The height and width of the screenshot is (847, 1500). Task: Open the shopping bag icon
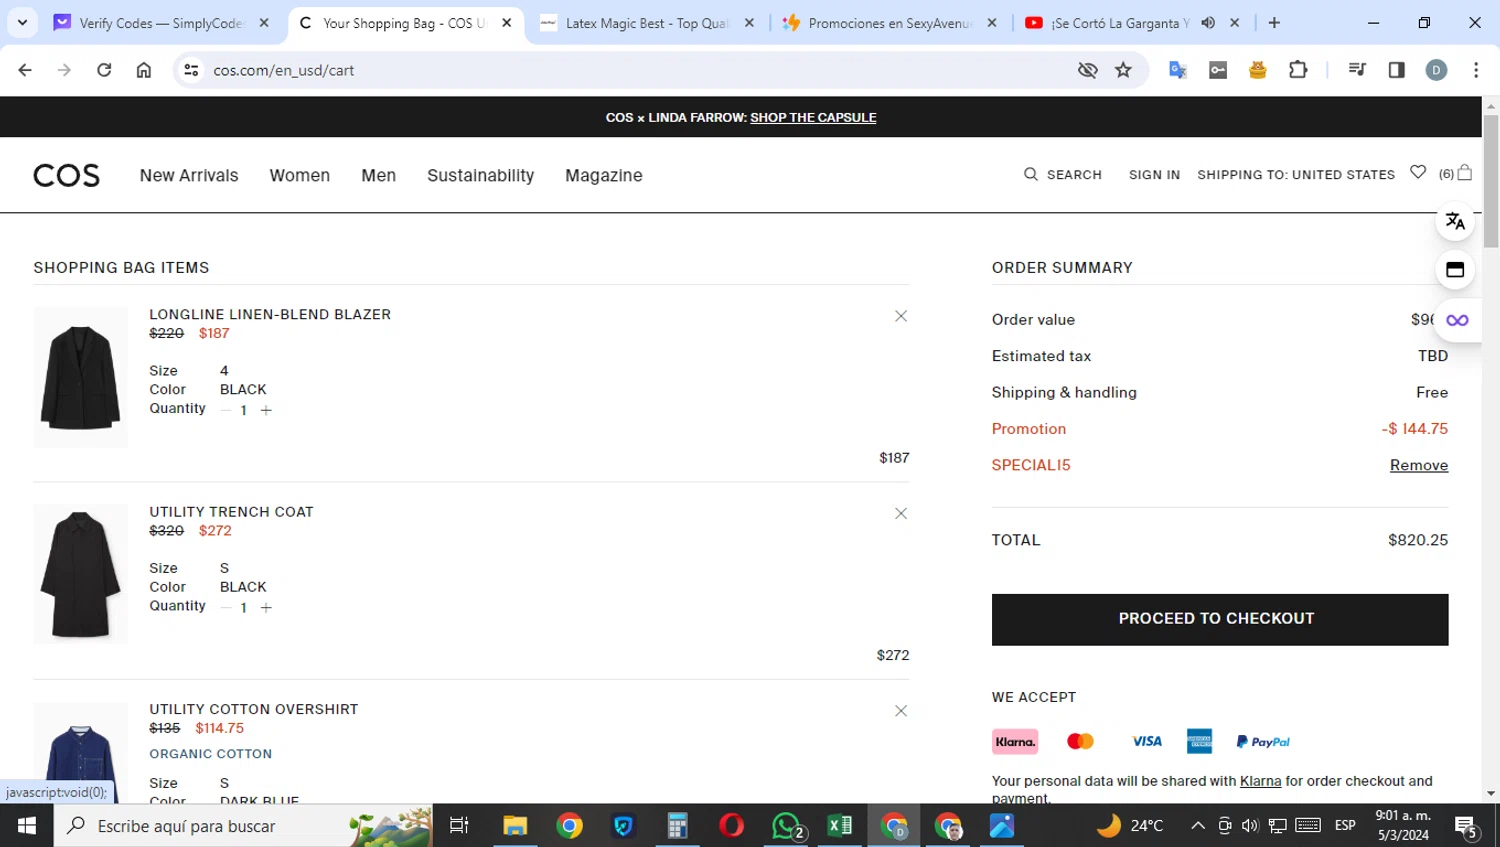click(1464, 172)
